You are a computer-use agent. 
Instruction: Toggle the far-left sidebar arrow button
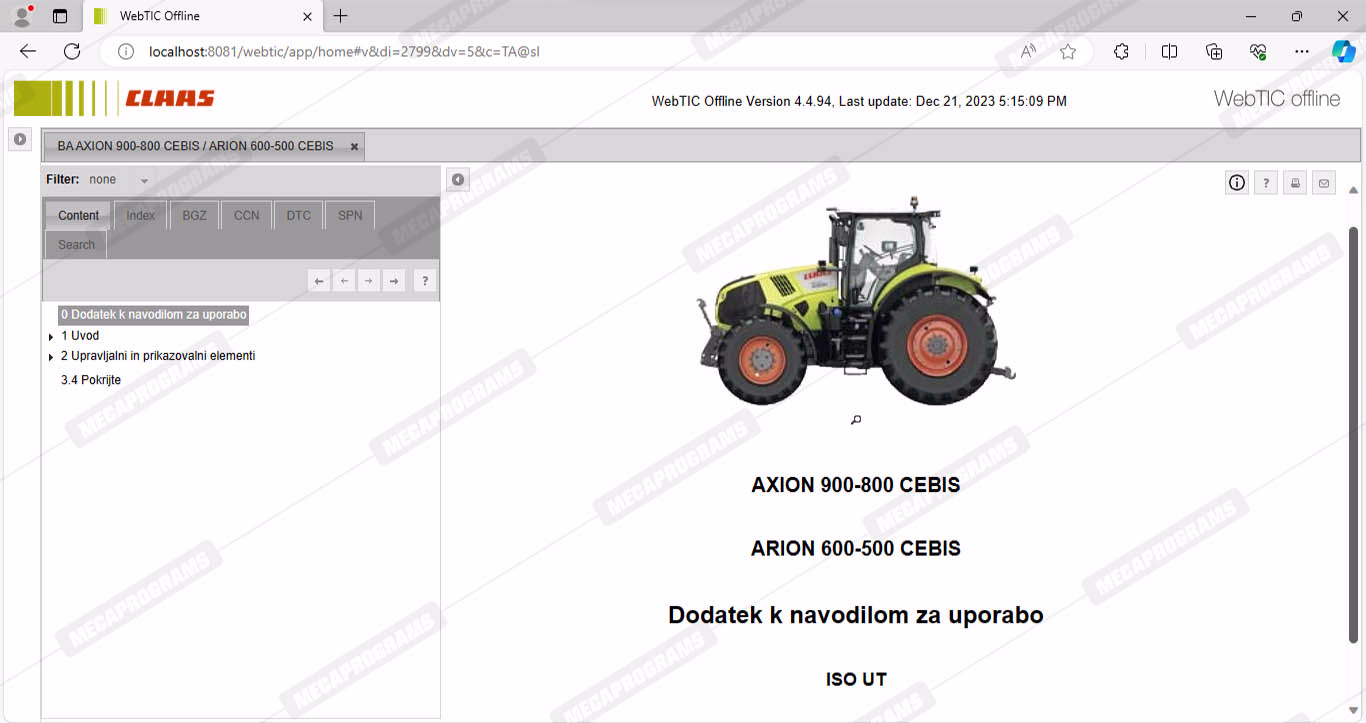click(x=20, y=140)
